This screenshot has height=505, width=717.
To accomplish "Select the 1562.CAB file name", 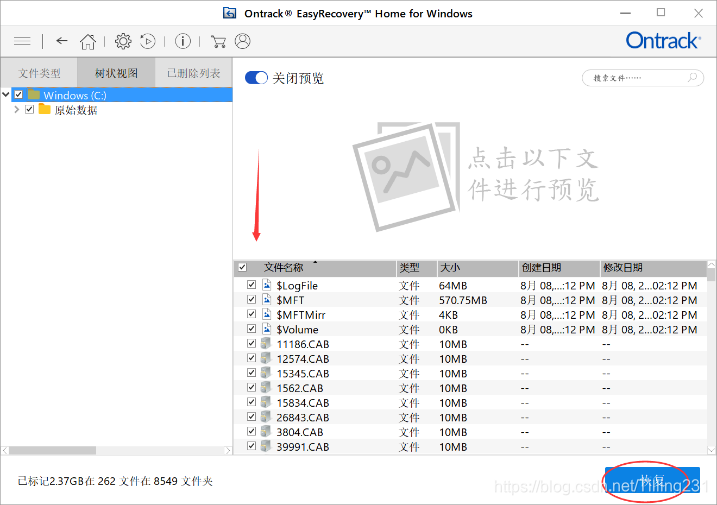I will pos(300,388).
